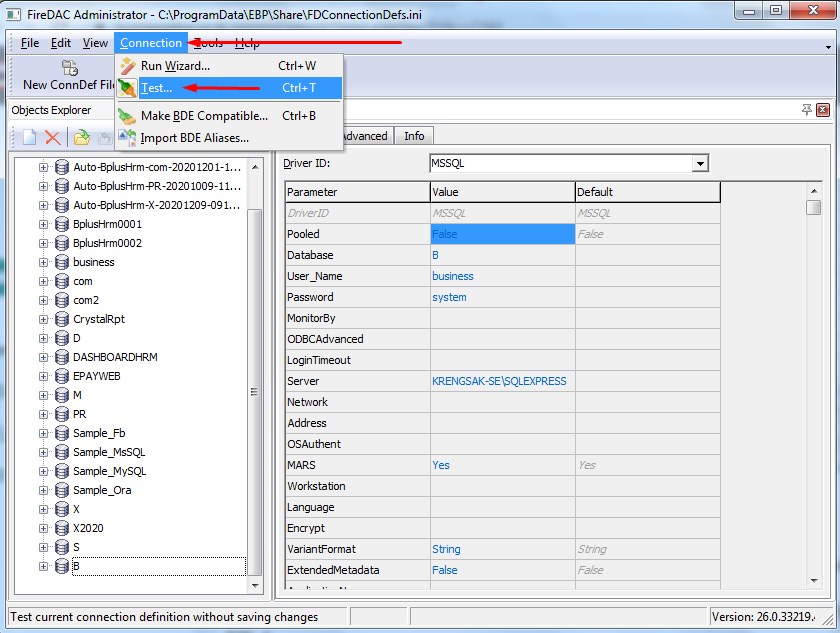Select the DASHBOARDHRM database icon

click(x=62, y=357)
